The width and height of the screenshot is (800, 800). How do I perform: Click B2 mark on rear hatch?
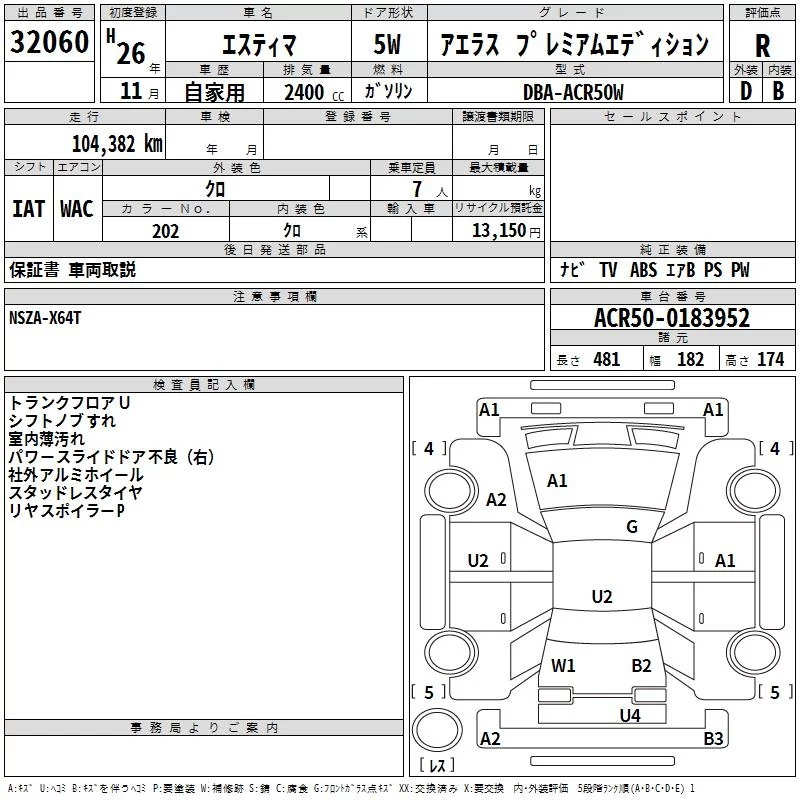coord(641,666)
